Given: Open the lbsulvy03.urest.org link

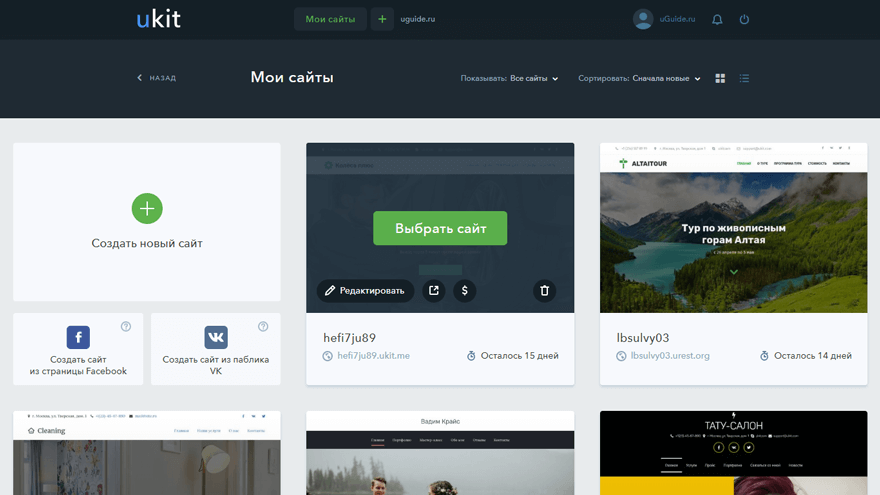Looking at the screenshot, I should pyautogui.click(x=670, y=356).
